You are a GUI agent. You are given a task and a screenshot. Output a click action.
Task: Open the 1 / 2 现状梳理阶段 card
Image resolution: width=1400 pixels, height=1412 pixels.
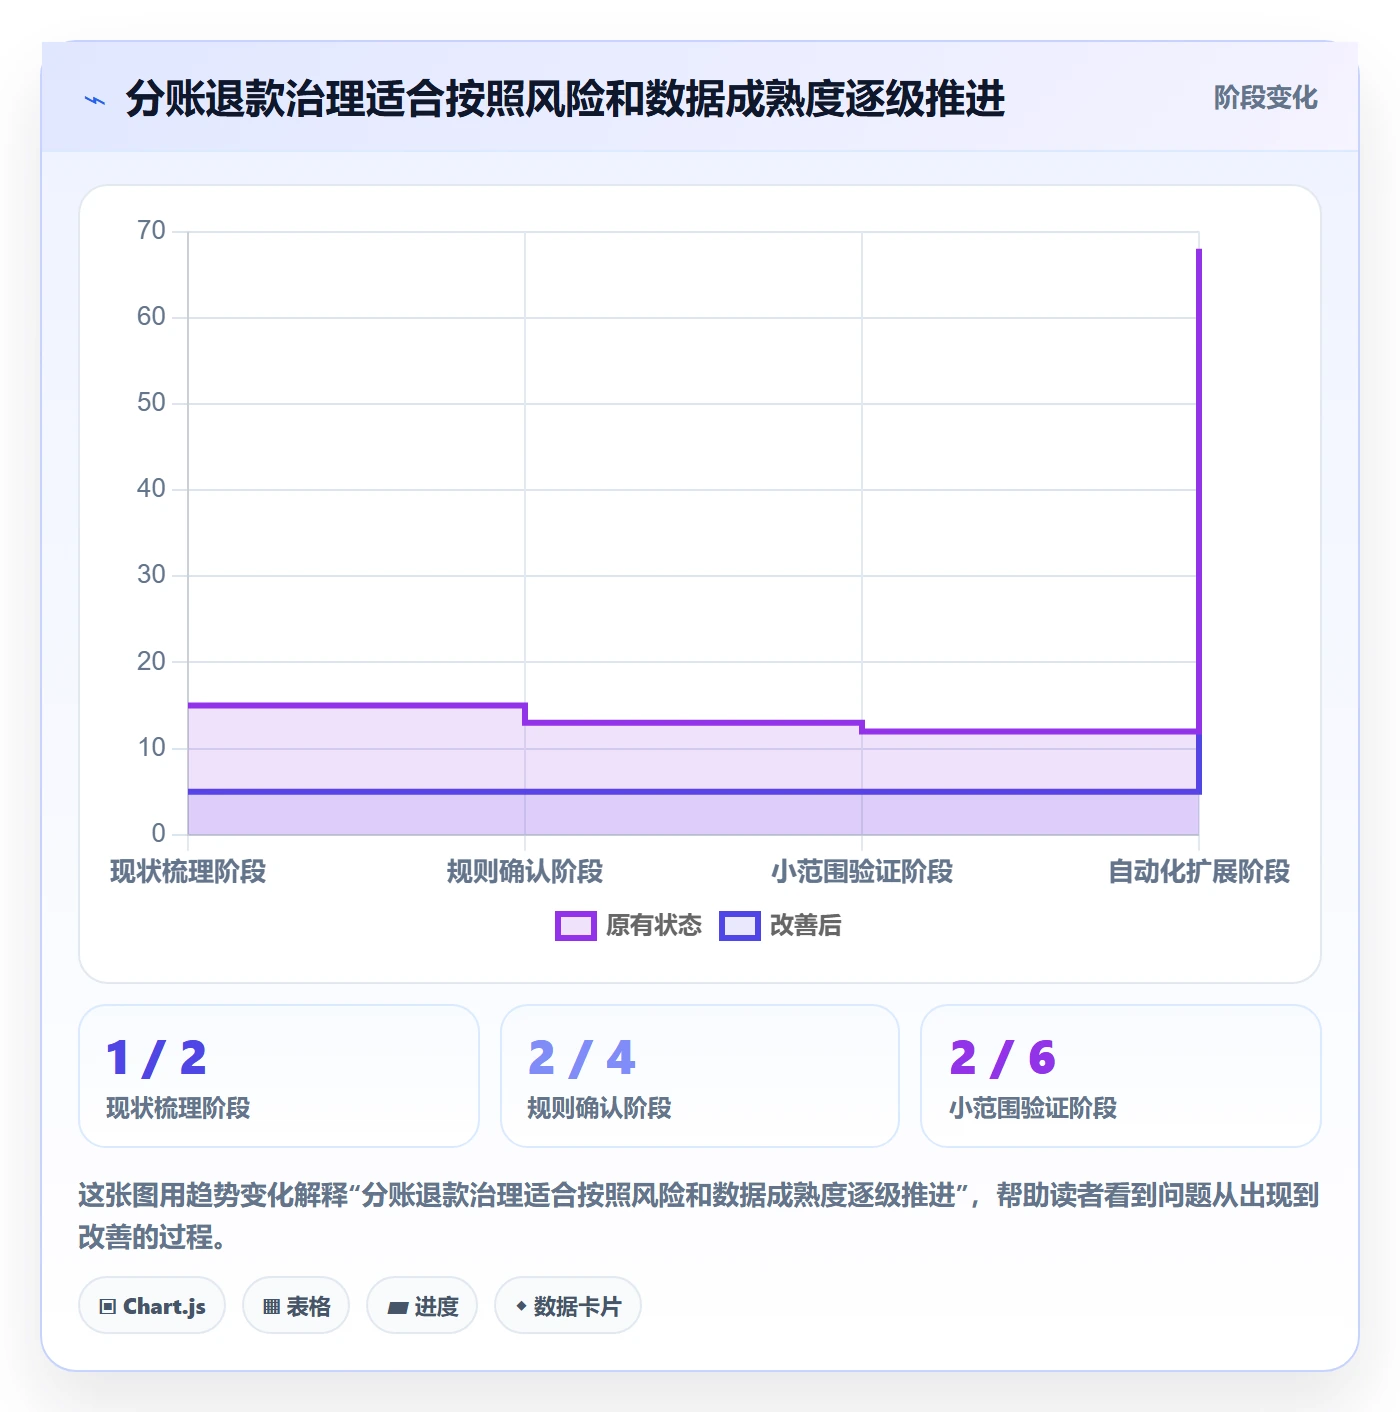click(279, 1076)
